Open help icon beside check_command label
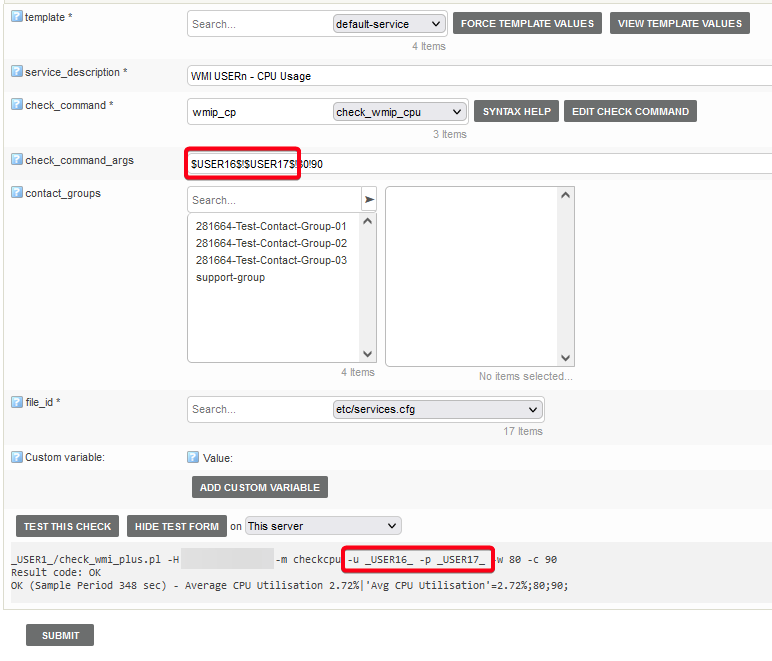The height and width of the screenshot is (661, 772). pyautogui.click(x=17, y=104)
